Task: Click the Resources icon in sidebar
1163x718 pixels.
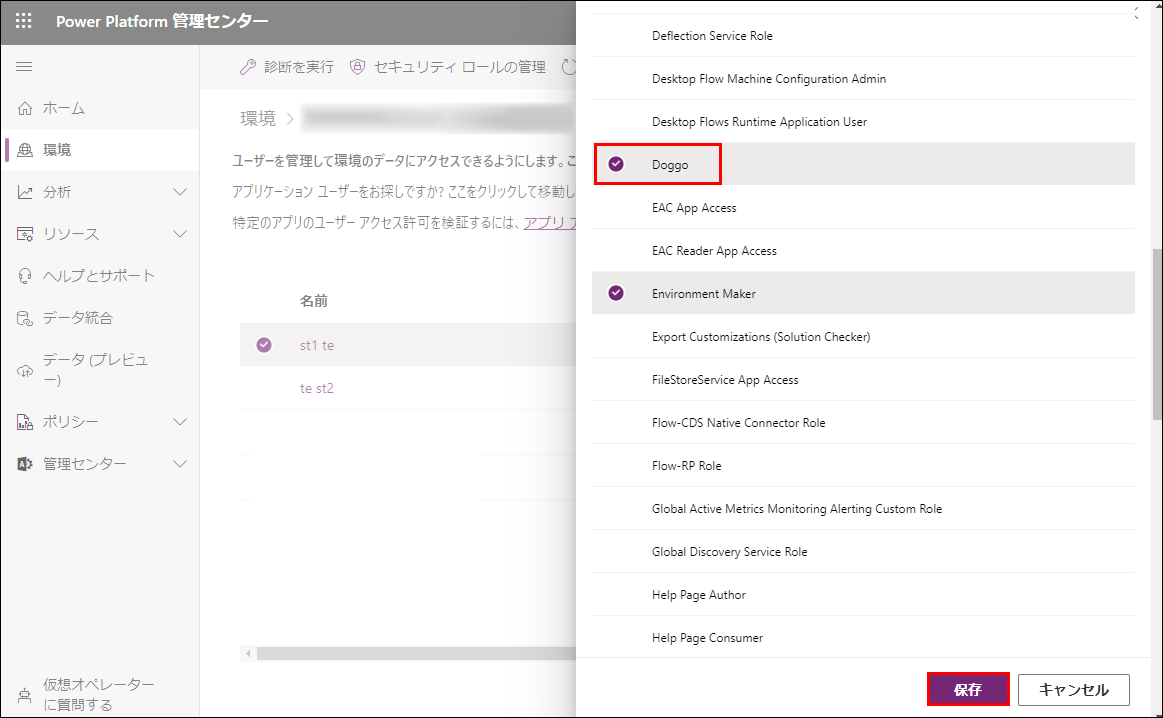Action: click(x=24, y=234)
